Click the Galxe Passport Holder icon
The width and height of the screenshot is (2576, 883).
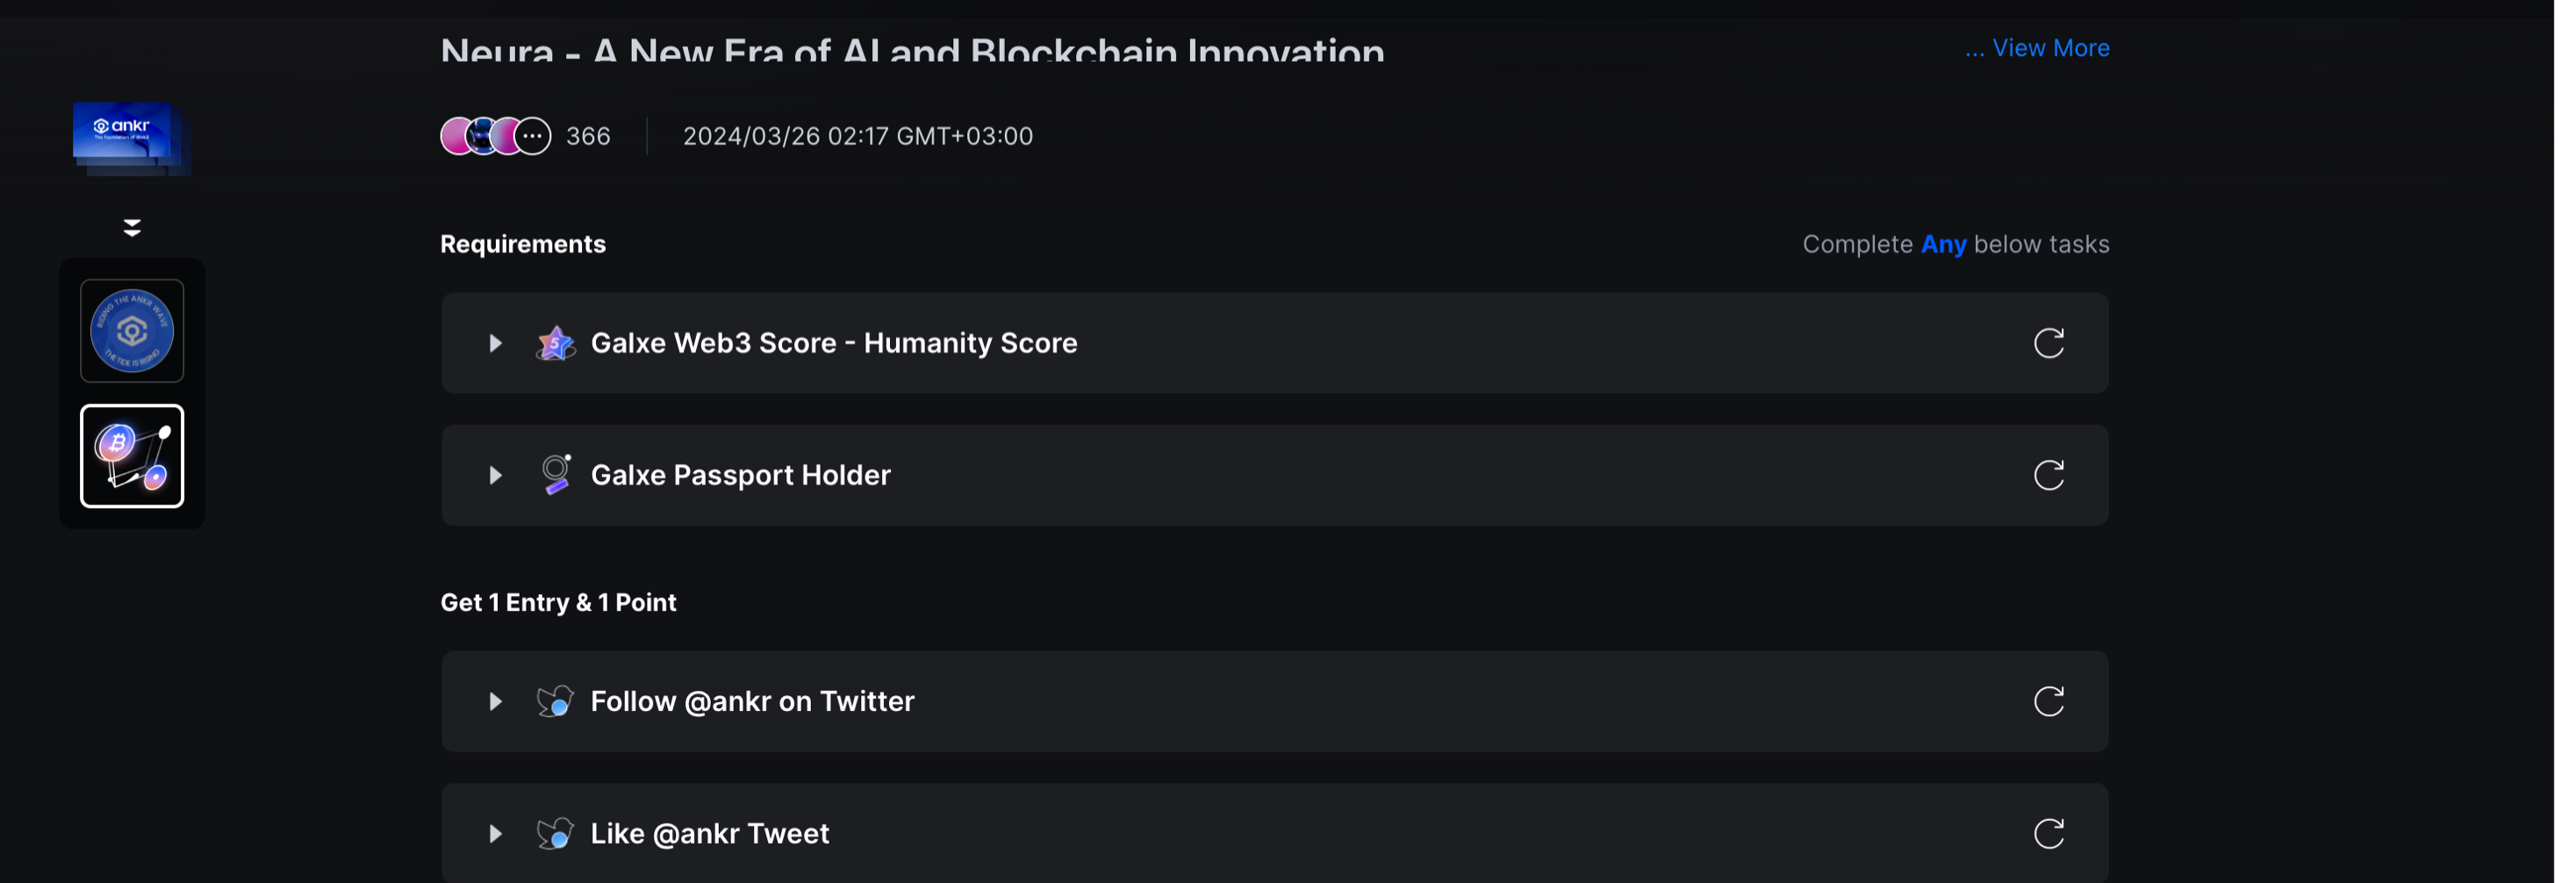pyautogui.click(x=555, y=474)
